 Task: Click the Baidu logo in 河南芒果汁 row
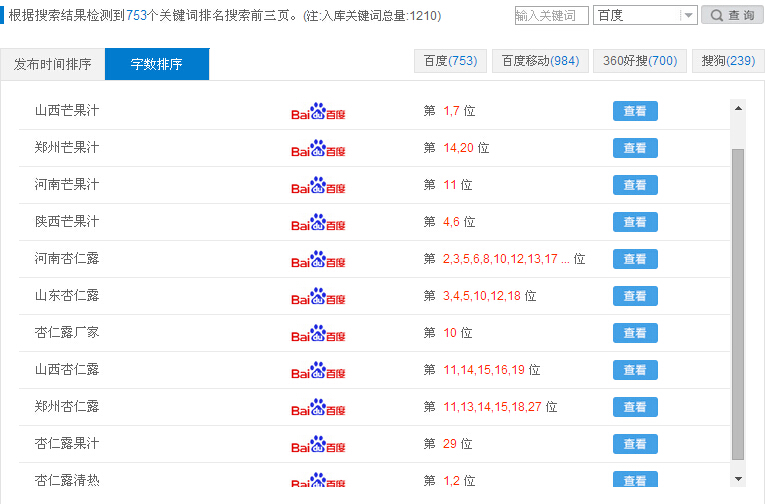click(x=318, y=185)
